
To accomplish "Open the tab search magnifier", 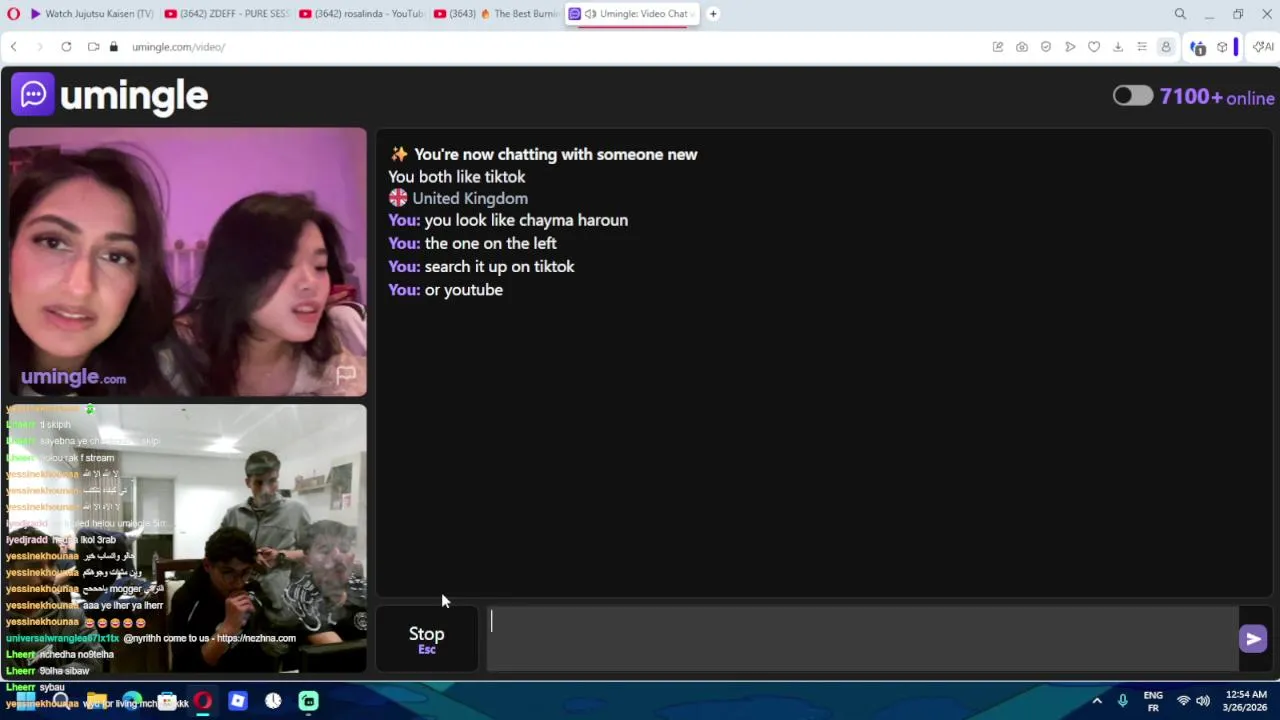I will [x=1180, y=14].
